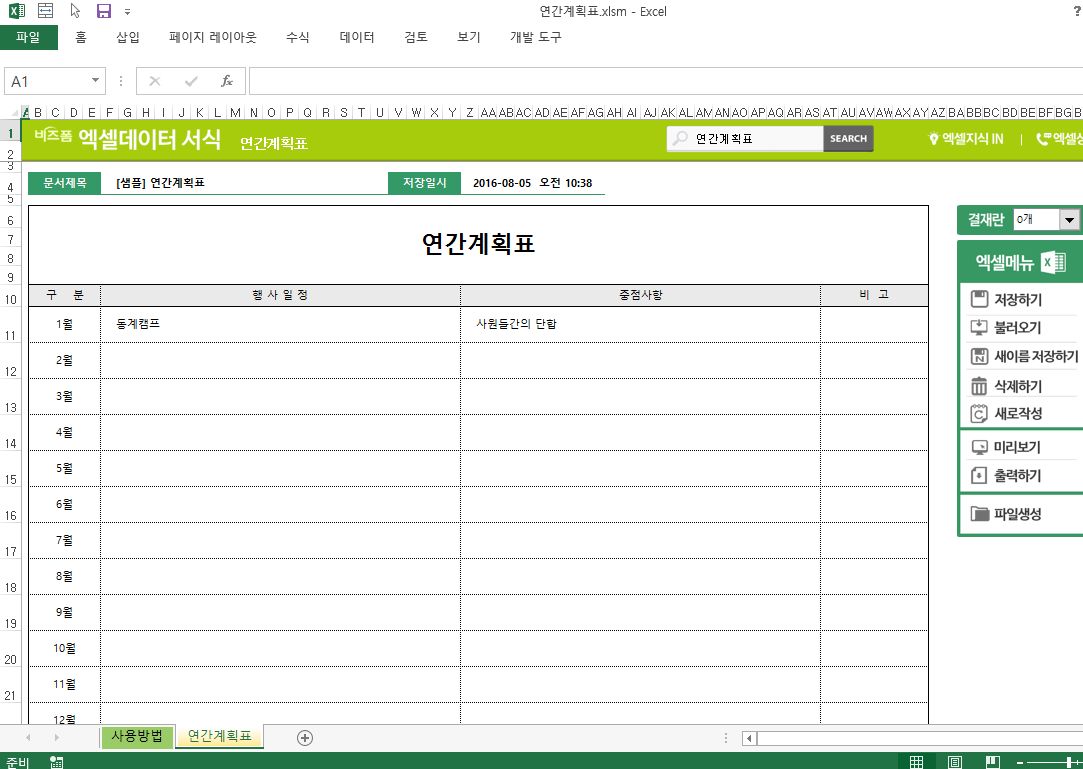Switch to the 홈 ribbon tab
This screenshot has height=769, width=1083.
coord(81,37)
